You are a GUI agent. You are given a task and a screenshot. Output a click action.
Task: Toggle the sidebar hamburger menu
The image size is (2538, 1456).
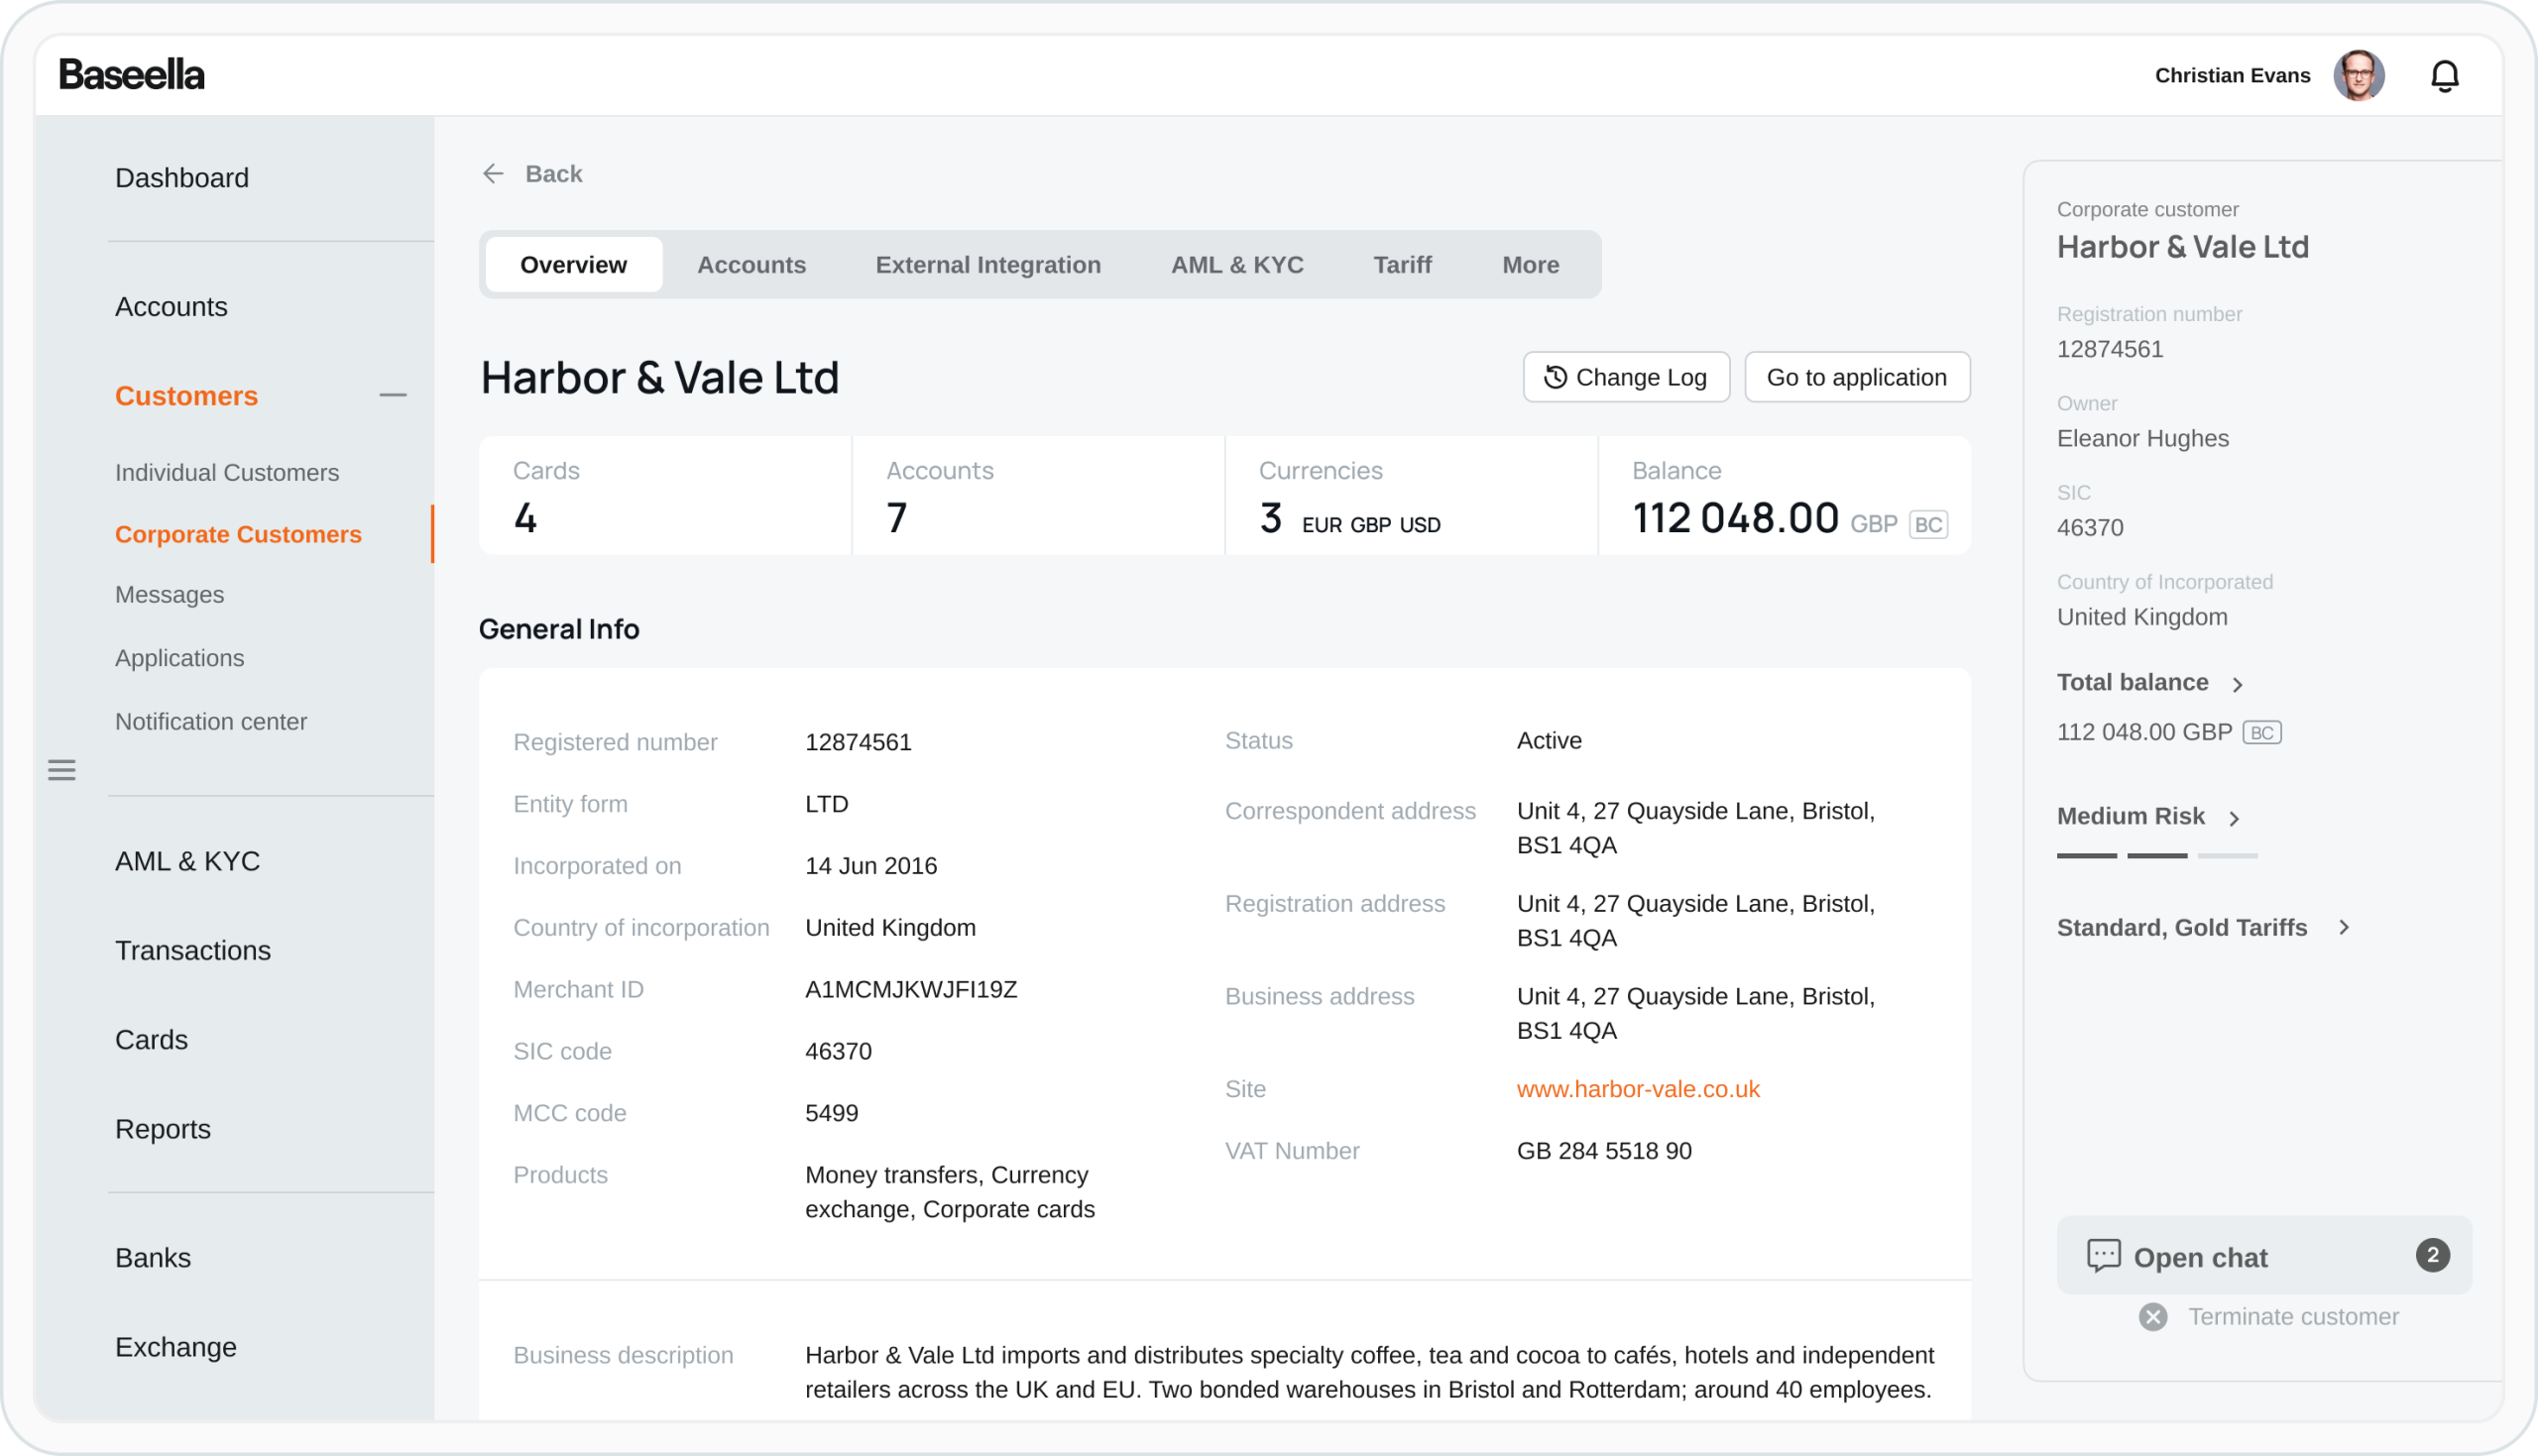coord(62,770)
